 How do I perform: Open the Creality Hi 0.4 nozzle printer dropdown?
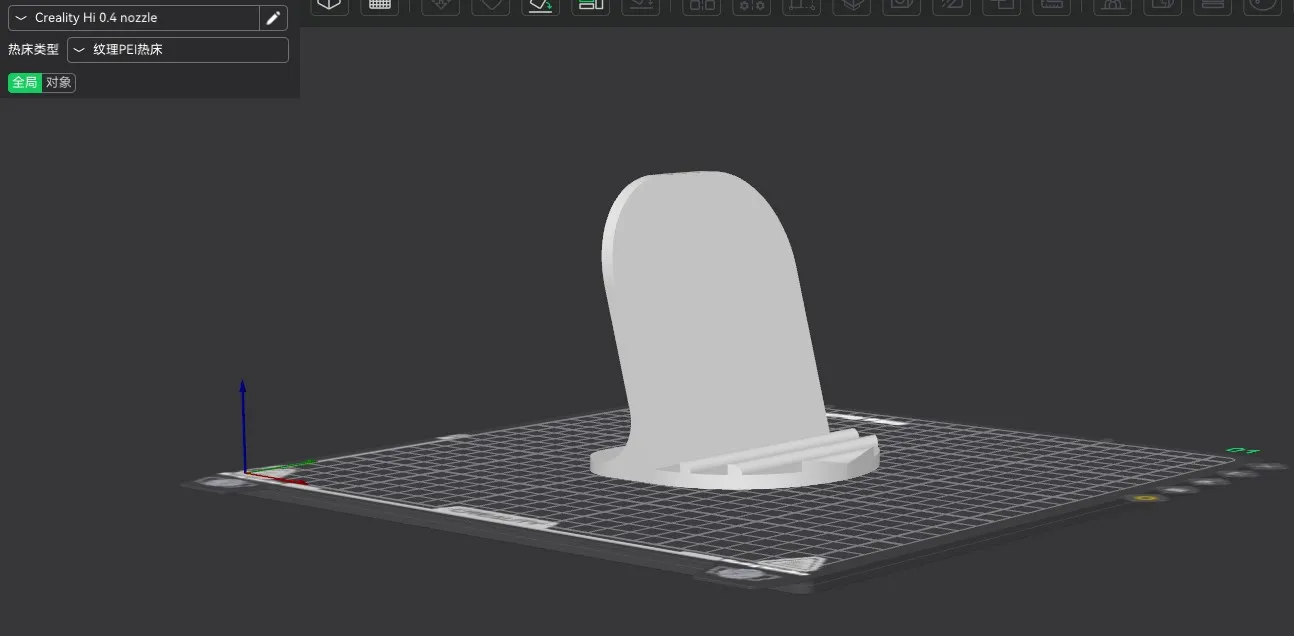point(133,18)
